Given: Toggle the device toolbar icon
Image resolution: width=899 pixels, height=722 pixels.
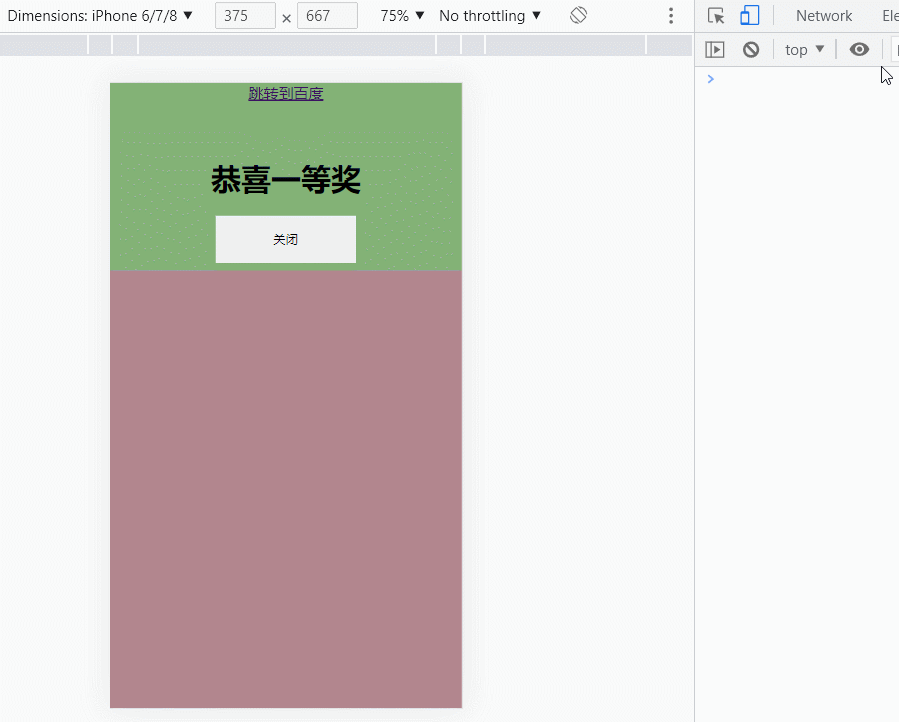Looking at the screenshot, I should click(x=749, y=15).
